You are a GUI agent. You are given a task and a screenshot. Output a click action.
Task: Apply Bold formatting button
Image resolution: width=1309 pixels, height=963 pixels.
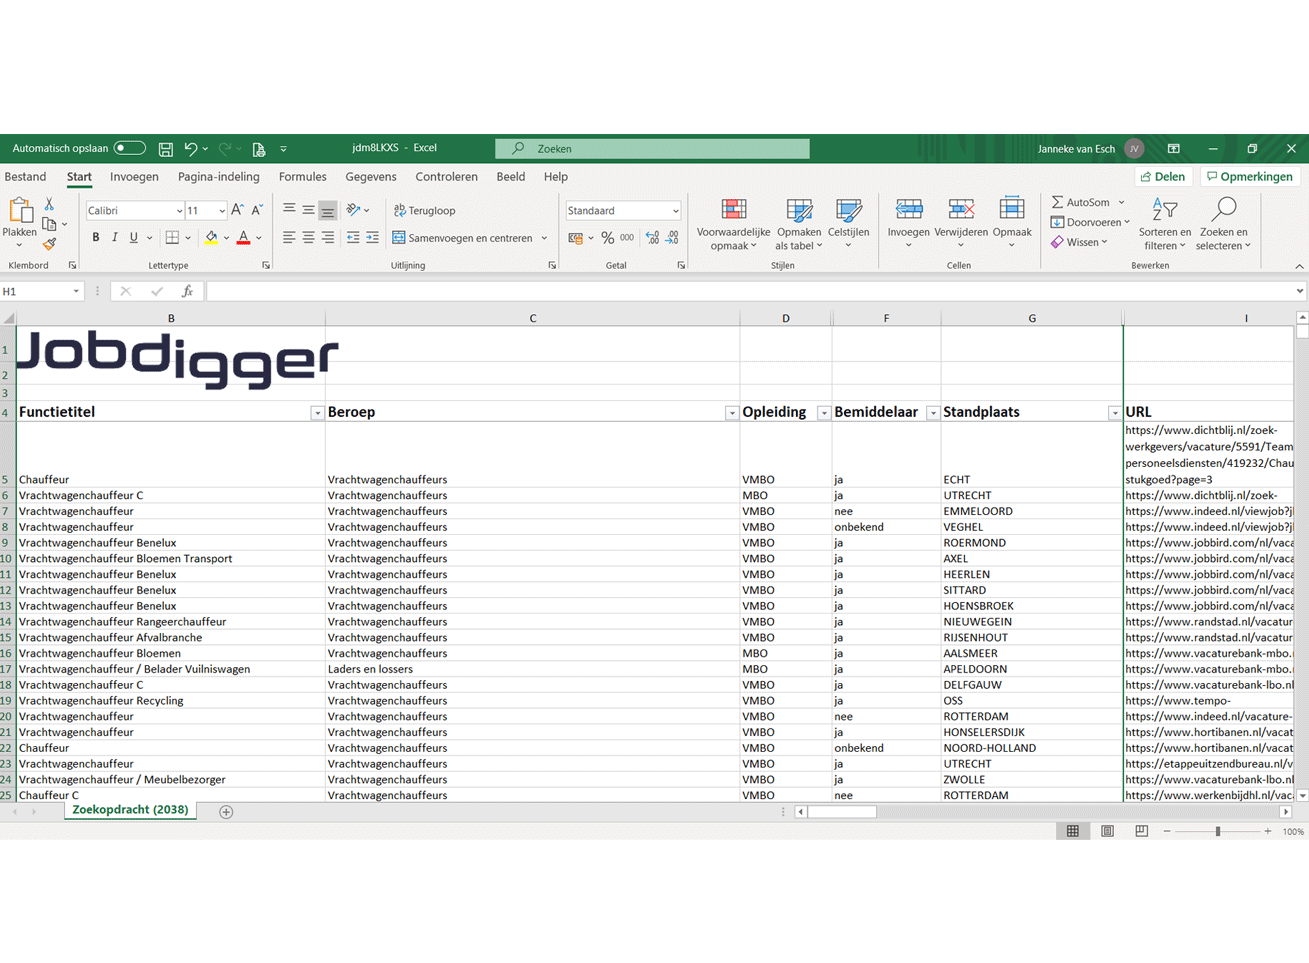point(96,238)
